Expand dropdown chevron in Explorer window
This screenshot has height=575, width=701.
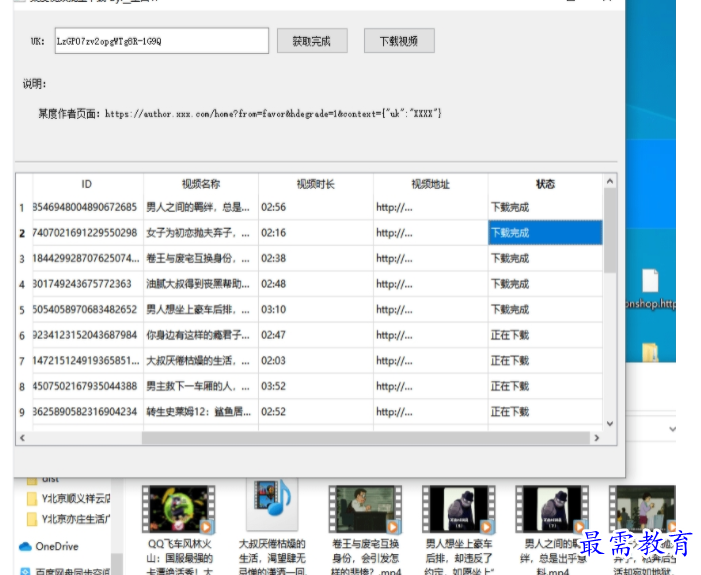click(672, 429)
